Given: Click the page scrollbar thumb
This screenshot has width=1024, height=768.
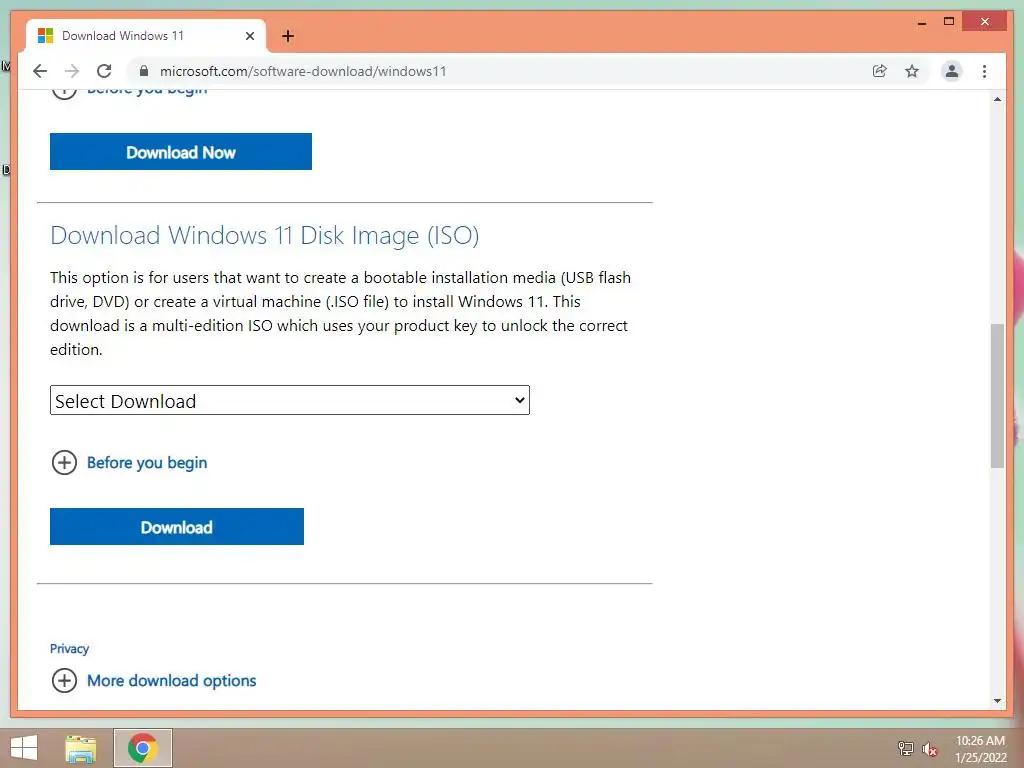Looking at the screenshot, I should click(x=997, y=396).
